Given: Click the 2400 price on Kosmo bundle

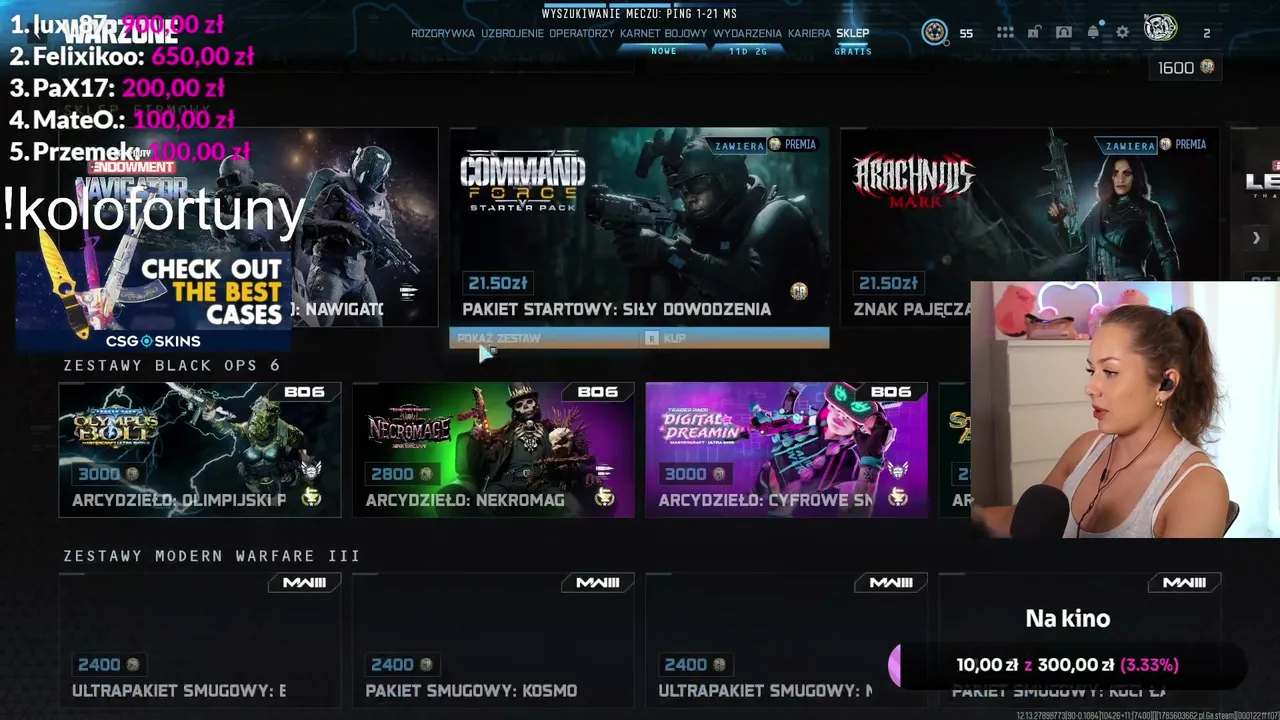Looking at the screenshot, I should point(401,665).
